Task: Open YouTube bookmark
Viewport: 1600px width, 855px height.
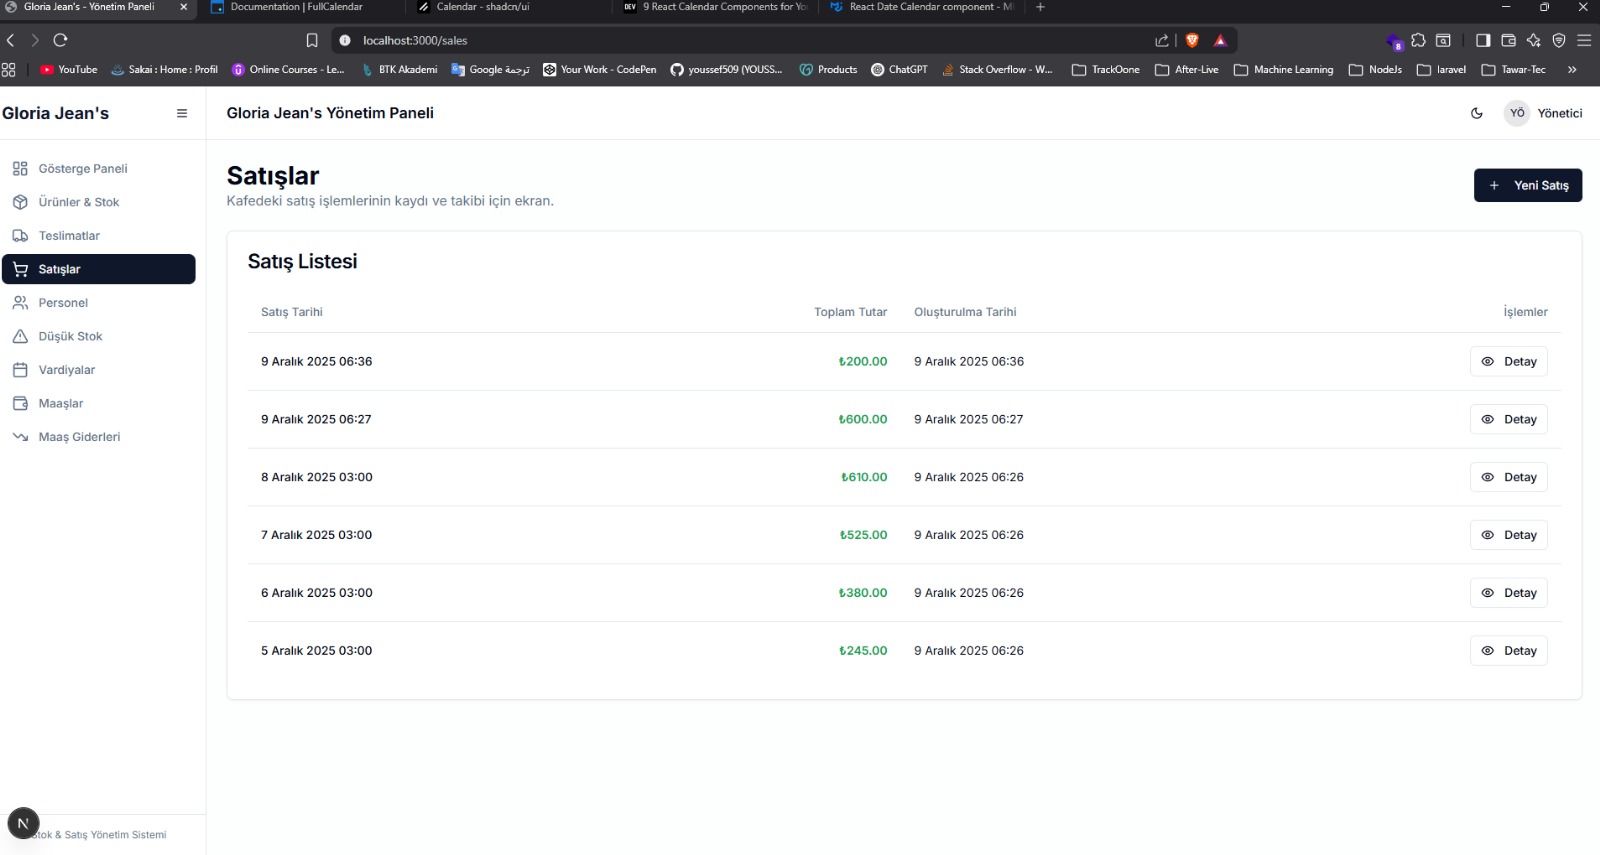Action: point(69,70)
